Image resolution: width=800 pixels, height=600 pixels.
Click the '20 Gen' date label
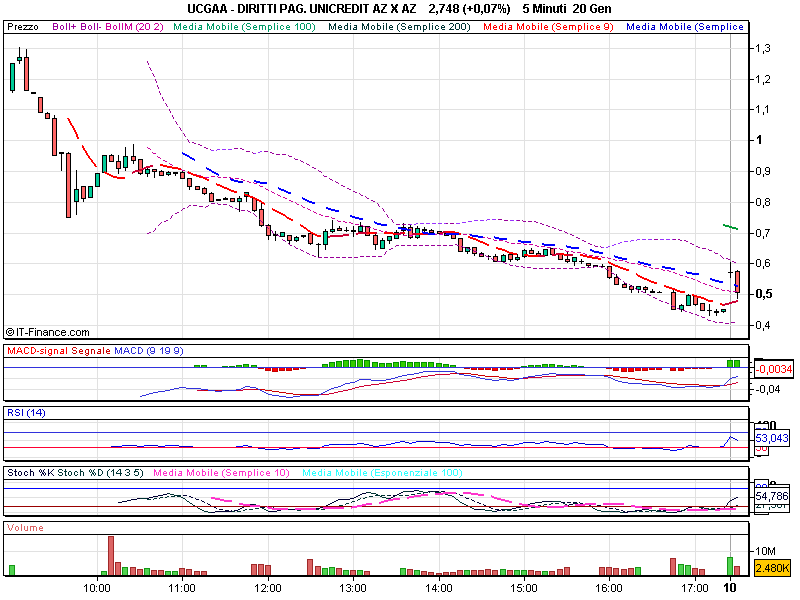[592, 9]
